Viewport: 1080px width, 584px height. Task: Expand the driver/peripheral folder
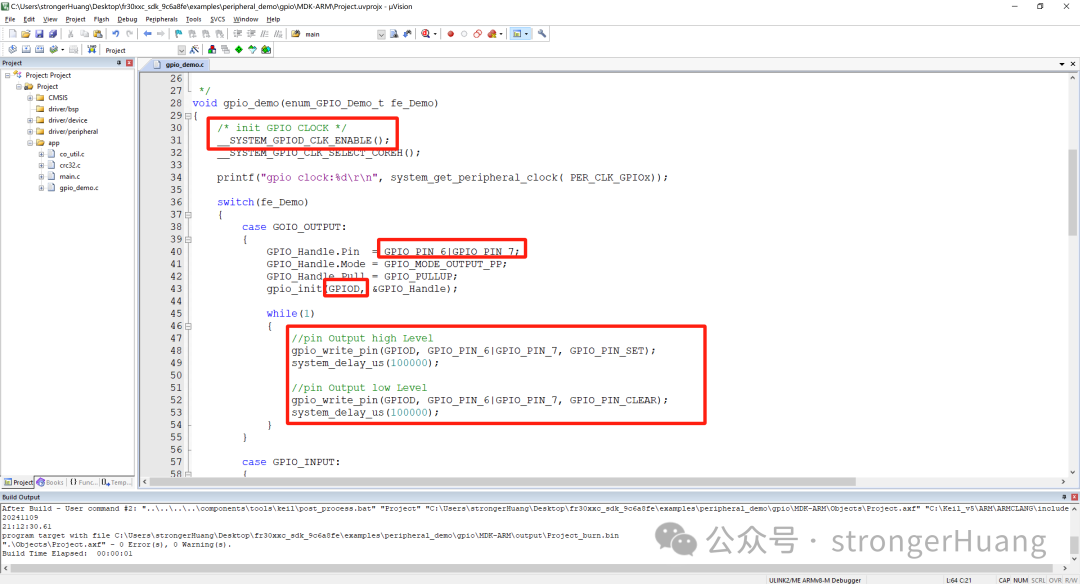click(x=30, y=132)
